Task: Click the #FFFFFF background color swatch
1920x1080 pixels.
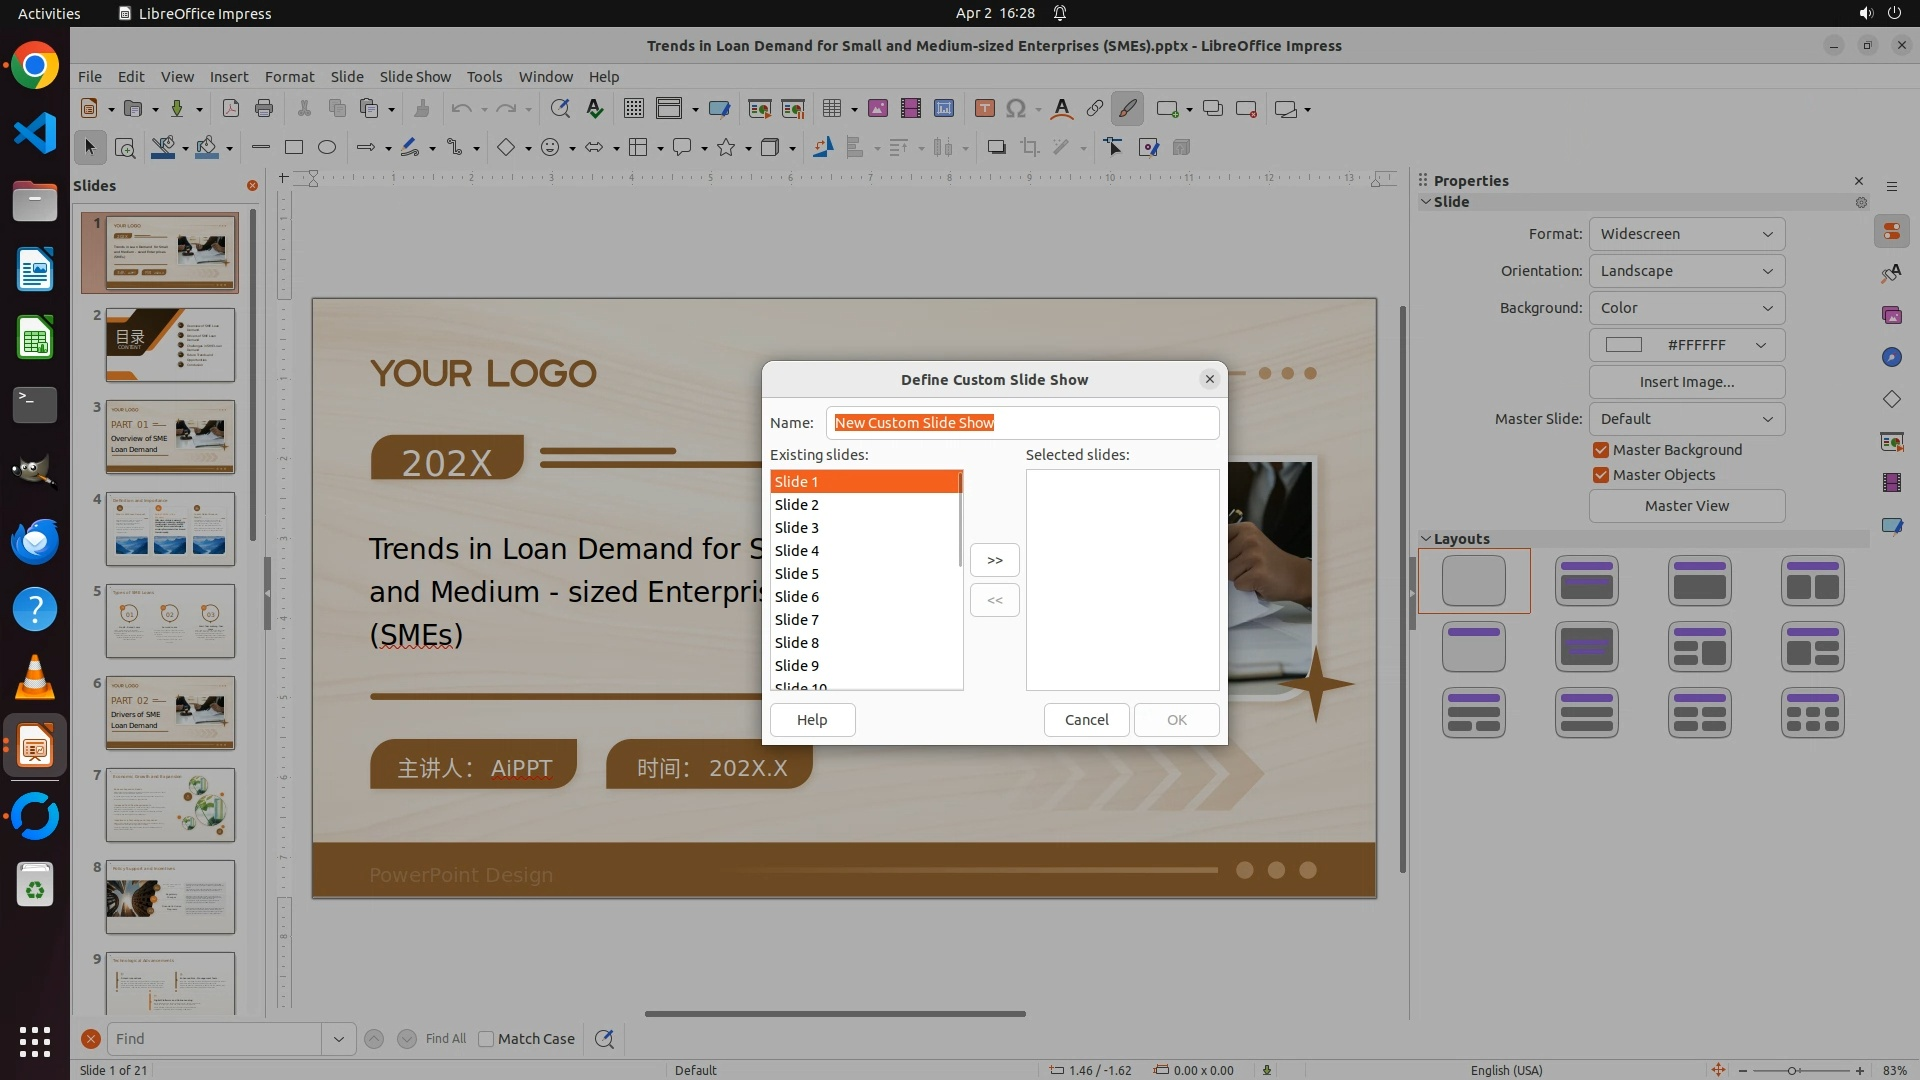Action: pos(1624,345)
